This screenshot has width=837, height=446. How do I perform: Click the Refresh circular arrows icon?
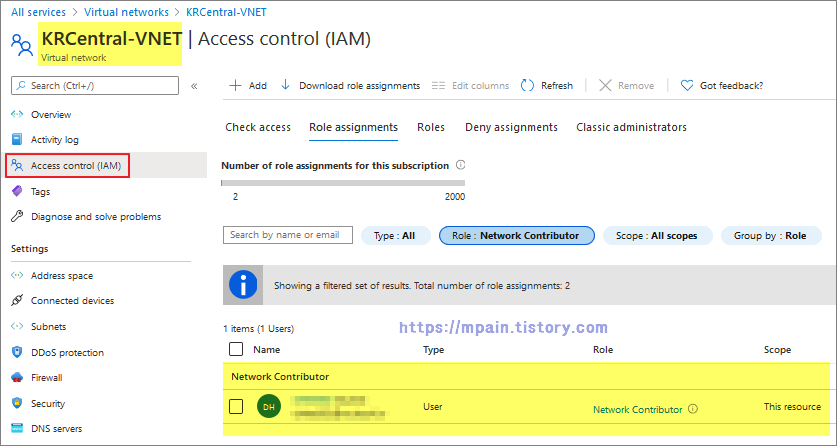(527, 85)
